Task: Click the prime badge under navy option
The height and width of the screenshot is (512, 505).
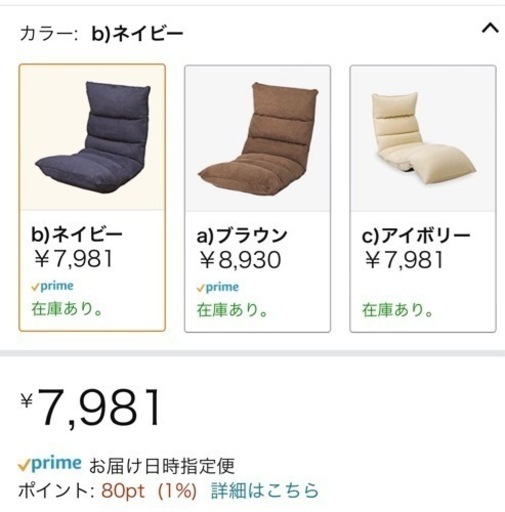Action: pyautogui.click(x=52, y=286)
